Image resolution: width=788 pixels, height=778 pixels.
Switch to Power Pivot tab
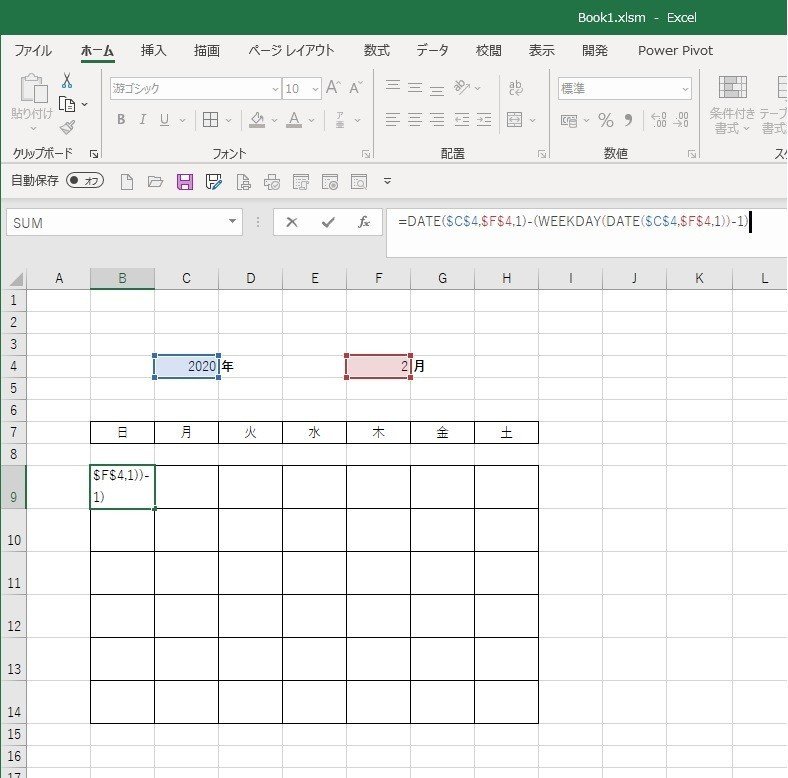675,50
